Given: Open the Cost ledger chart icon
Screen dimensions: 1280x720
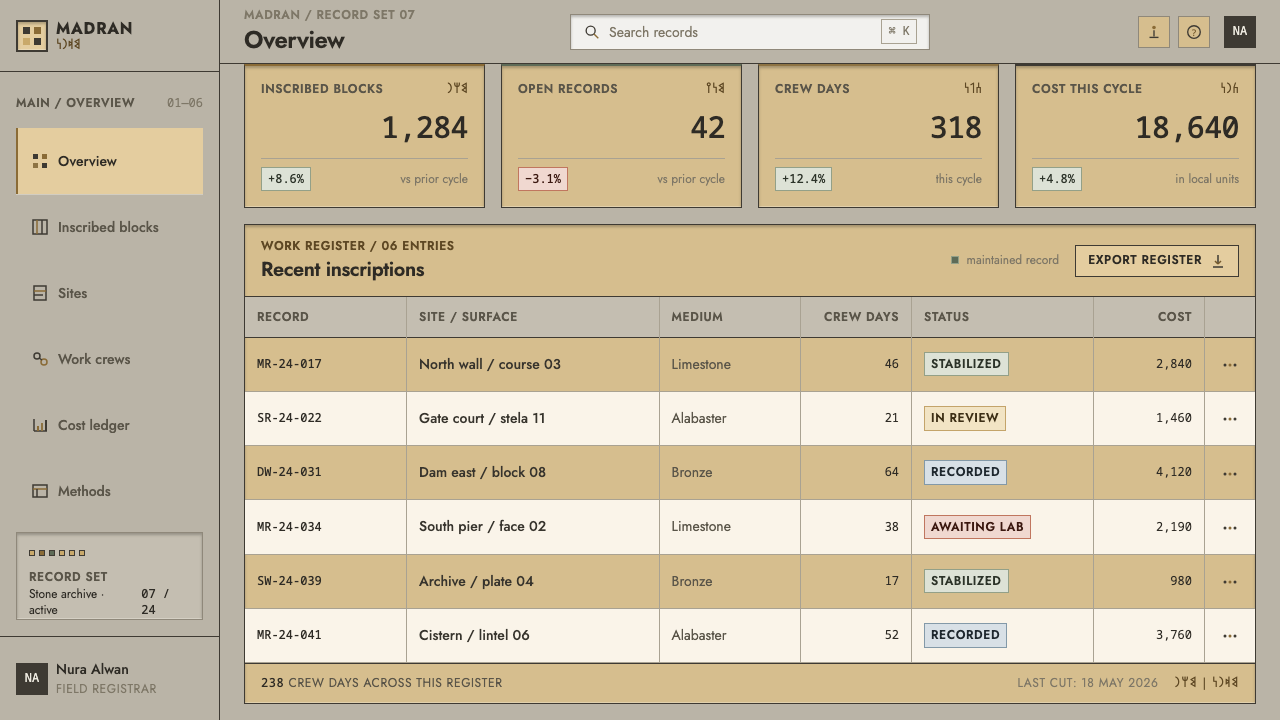Looking at the screenshot, I should (40, 425).
